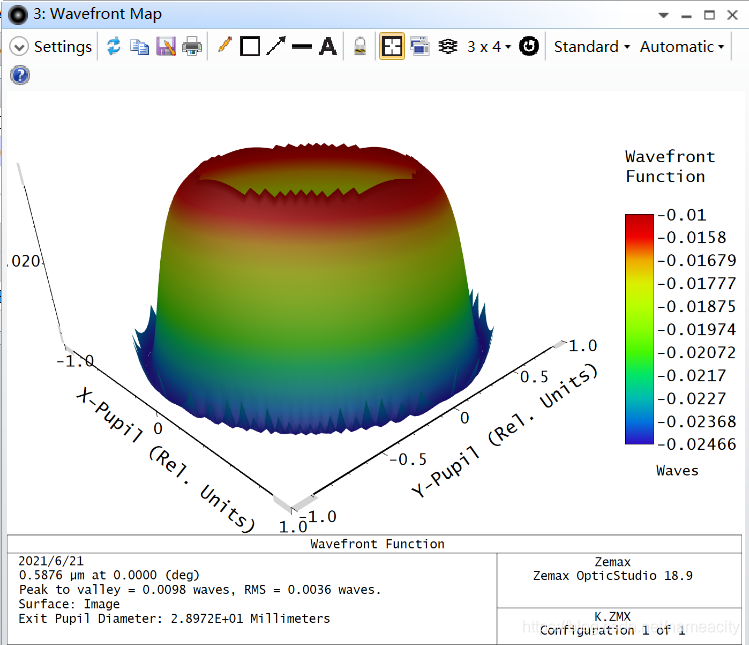Refresh the wavefront map analysis
This screenshot has height=645, width=749.
click(x=114, y=46)
